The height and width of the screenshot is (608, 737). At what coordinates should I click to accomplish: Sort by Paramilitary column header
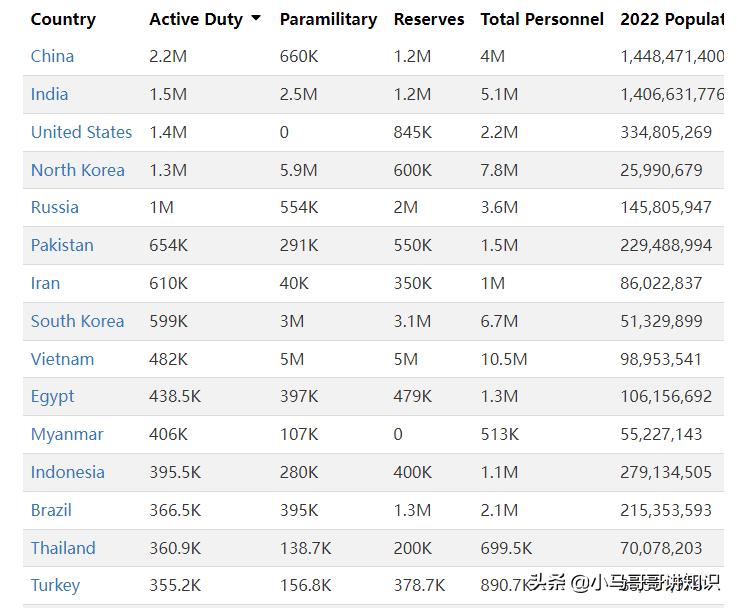click(x=328, y=19)
